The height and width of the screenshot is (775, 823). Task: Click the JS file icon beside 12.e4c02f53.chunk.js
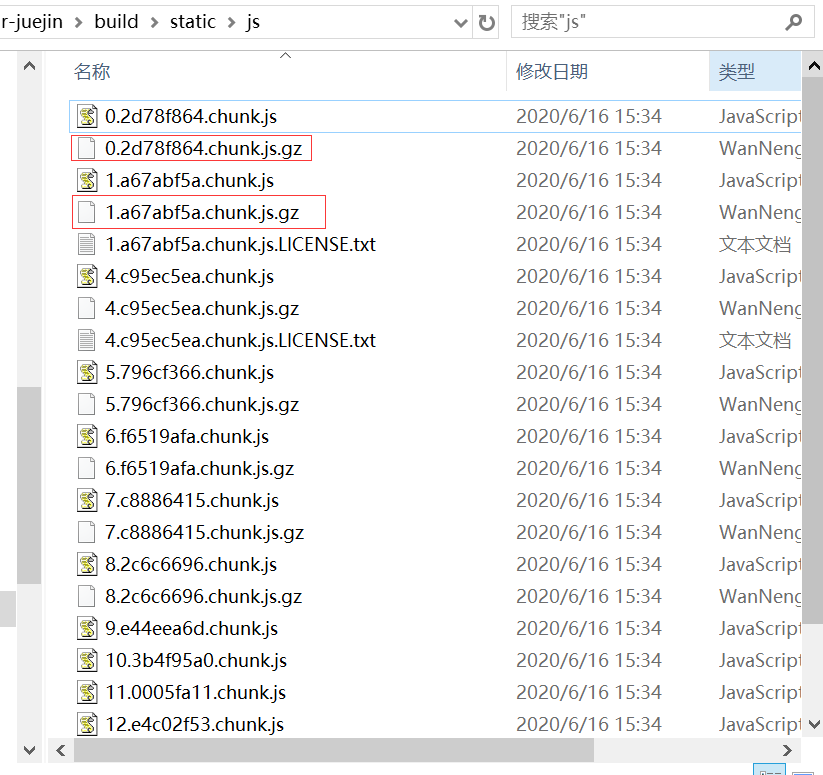click(87, 724)
